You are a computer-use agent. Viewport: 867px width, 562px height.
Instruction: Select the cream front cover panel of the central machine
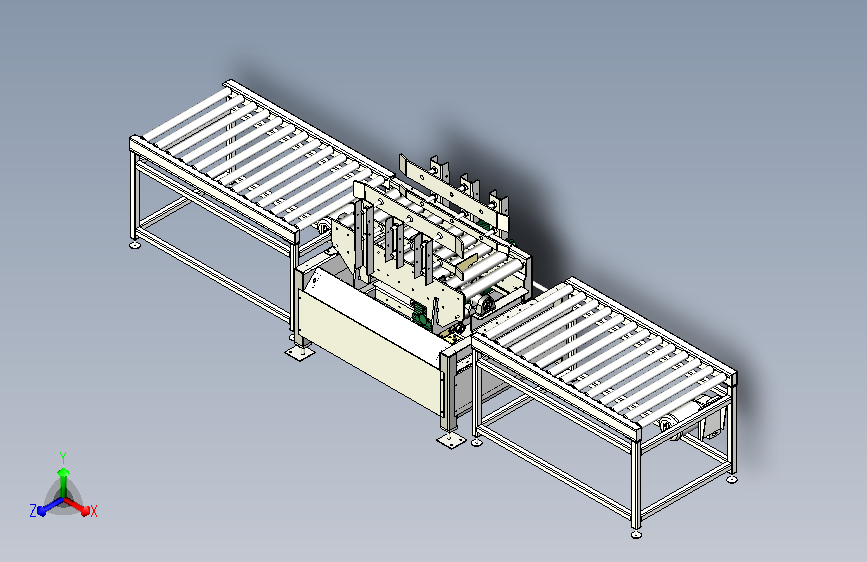coord(369,352)
